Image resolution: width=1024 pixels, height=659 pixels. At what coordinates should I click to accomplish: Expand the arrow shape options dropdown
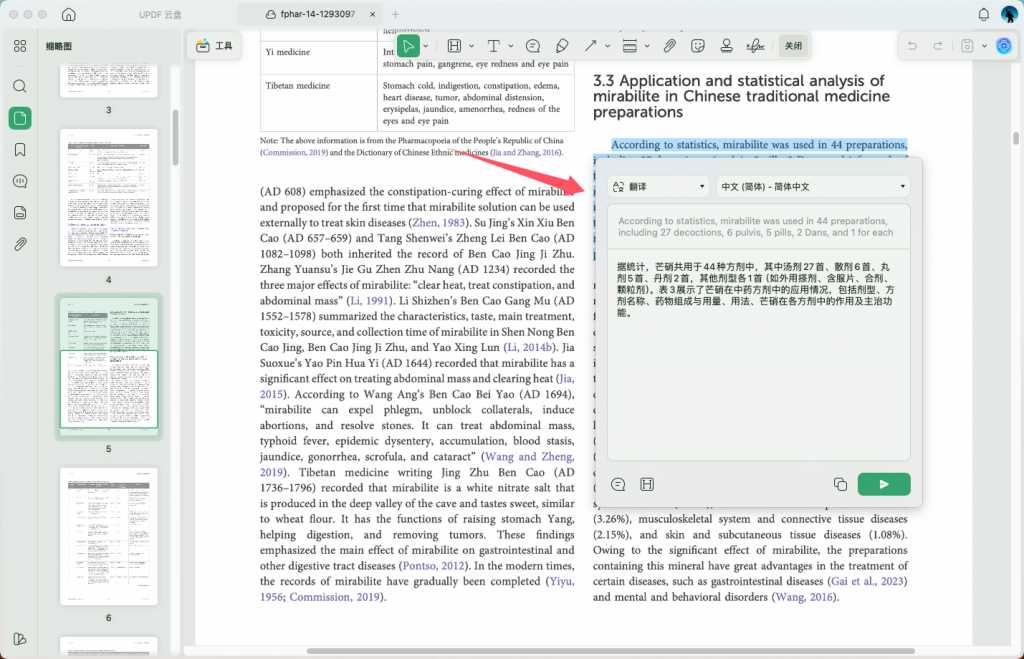pyautogui.click(x=607, y=46)
